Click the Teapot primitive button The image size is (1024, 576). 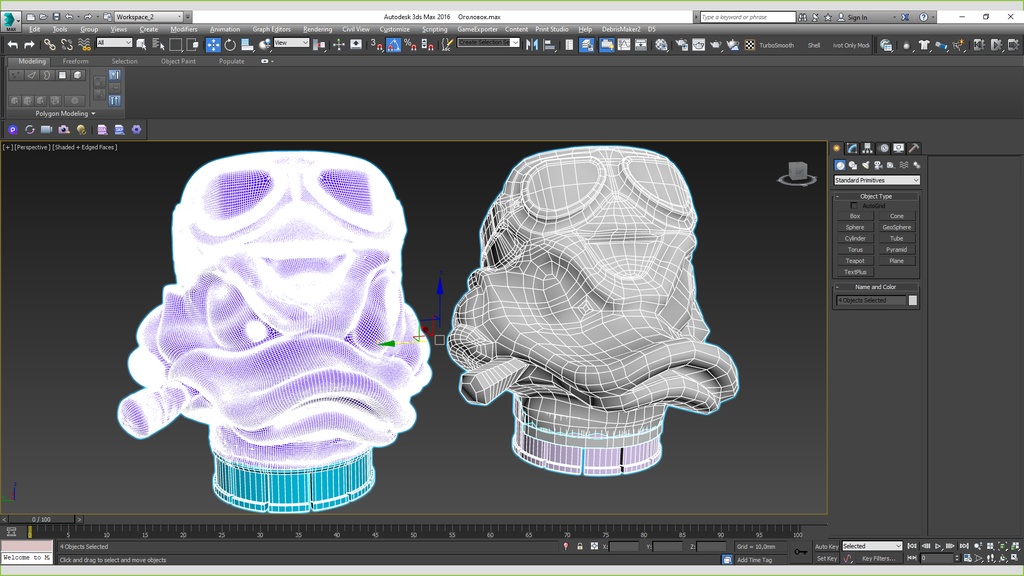point(855,261)
